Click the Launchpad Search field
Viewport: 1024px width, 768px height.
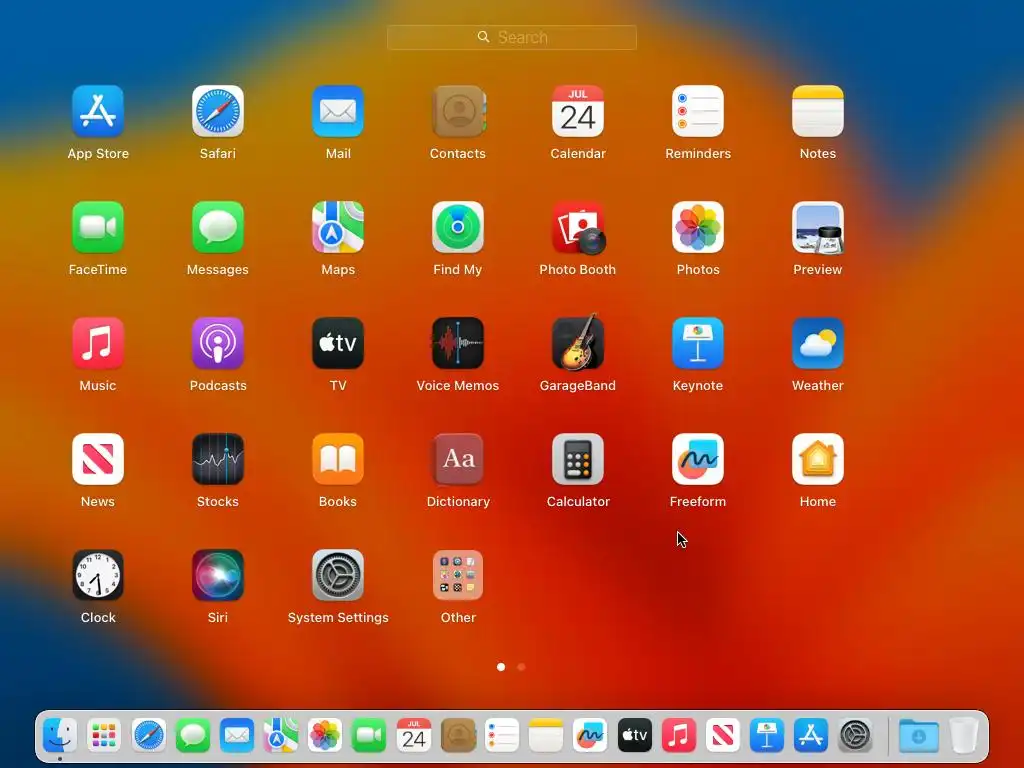512,37
